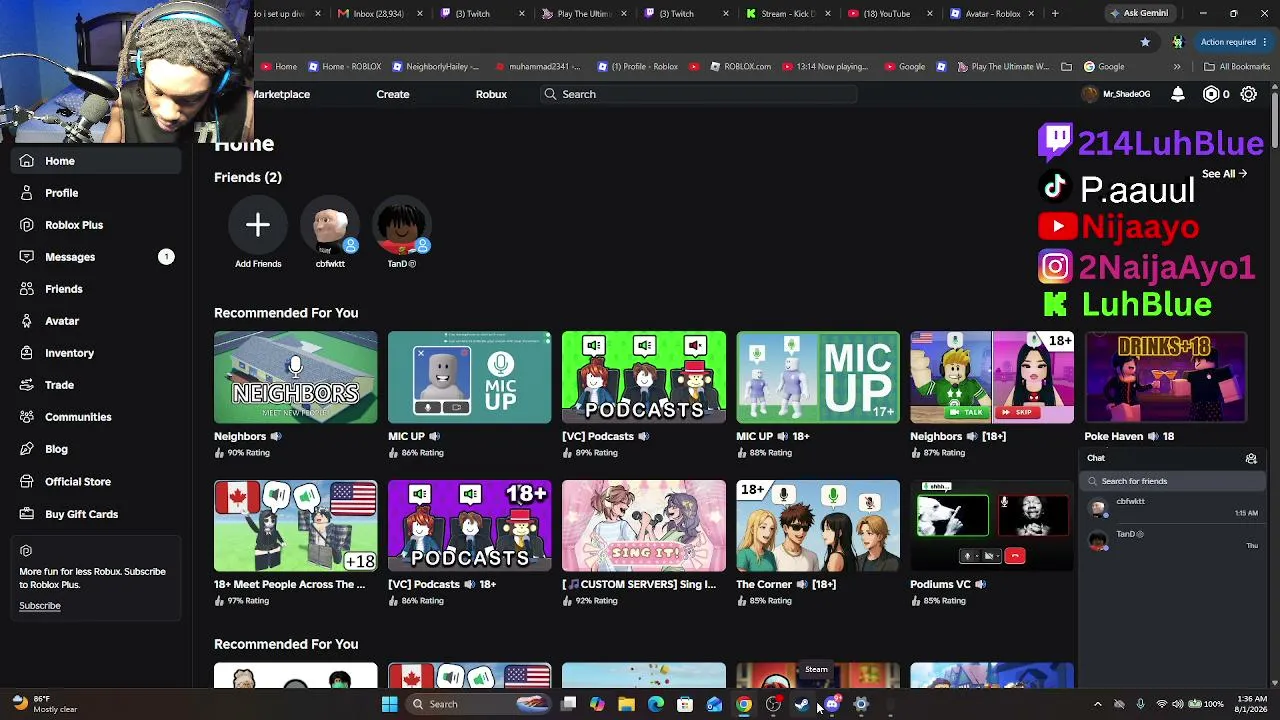This screenshot has width=1280, height=720.
Task: Open the Avatar editor from the sidebar
Action: pyautogui.click(x=61, y=321)
